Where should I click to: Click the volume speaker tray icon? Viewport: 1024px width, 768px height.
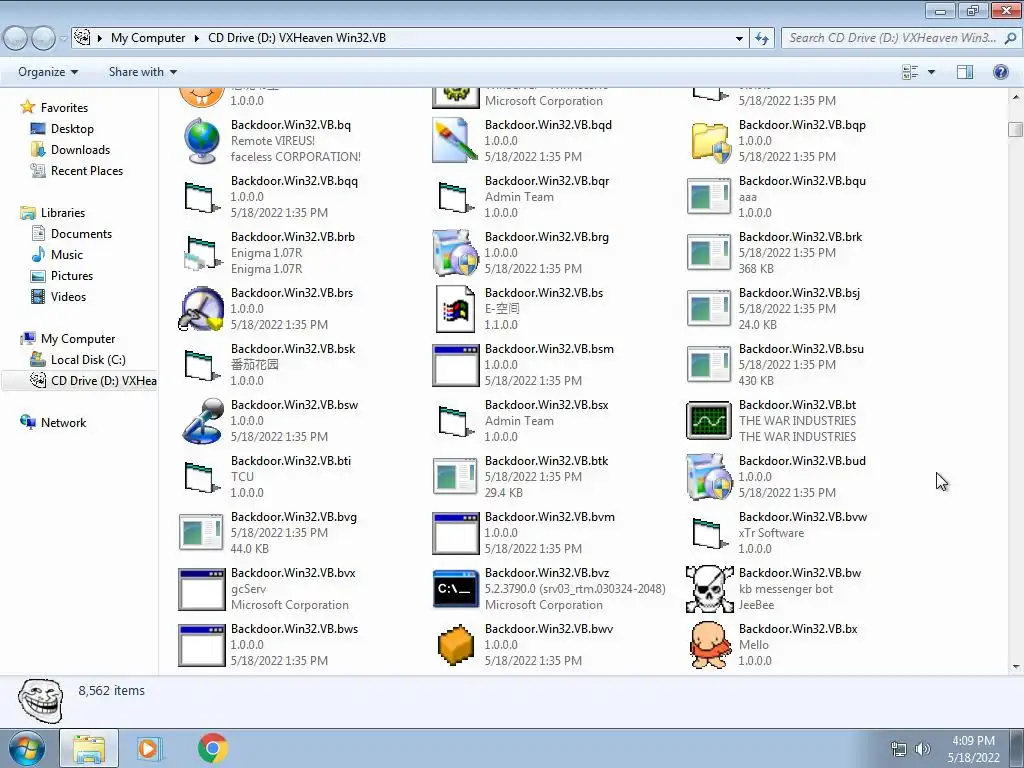click(922, 749)
